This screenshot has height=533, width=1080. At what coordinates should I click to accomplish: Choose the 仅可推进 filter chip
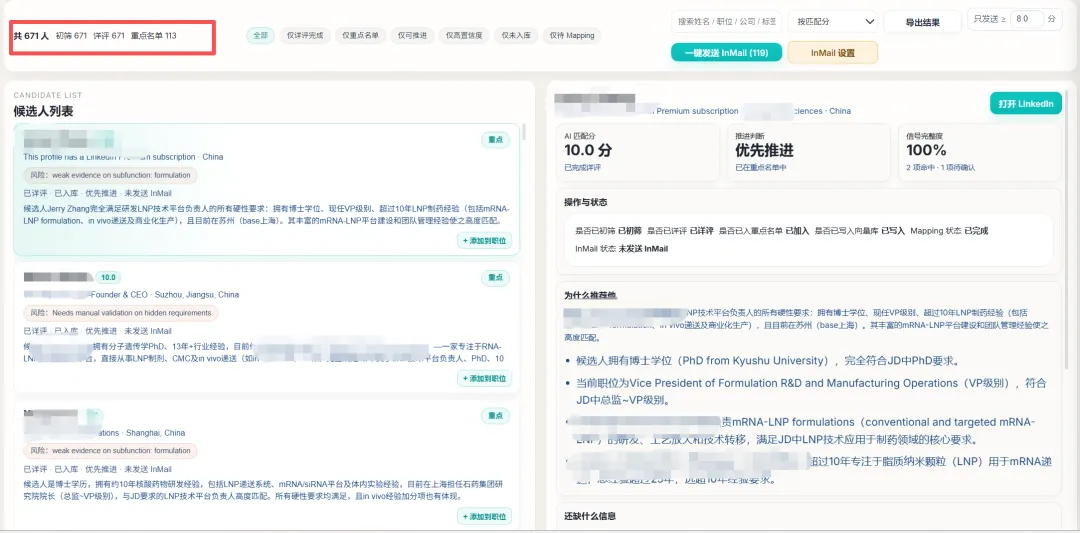pos(412,35)
